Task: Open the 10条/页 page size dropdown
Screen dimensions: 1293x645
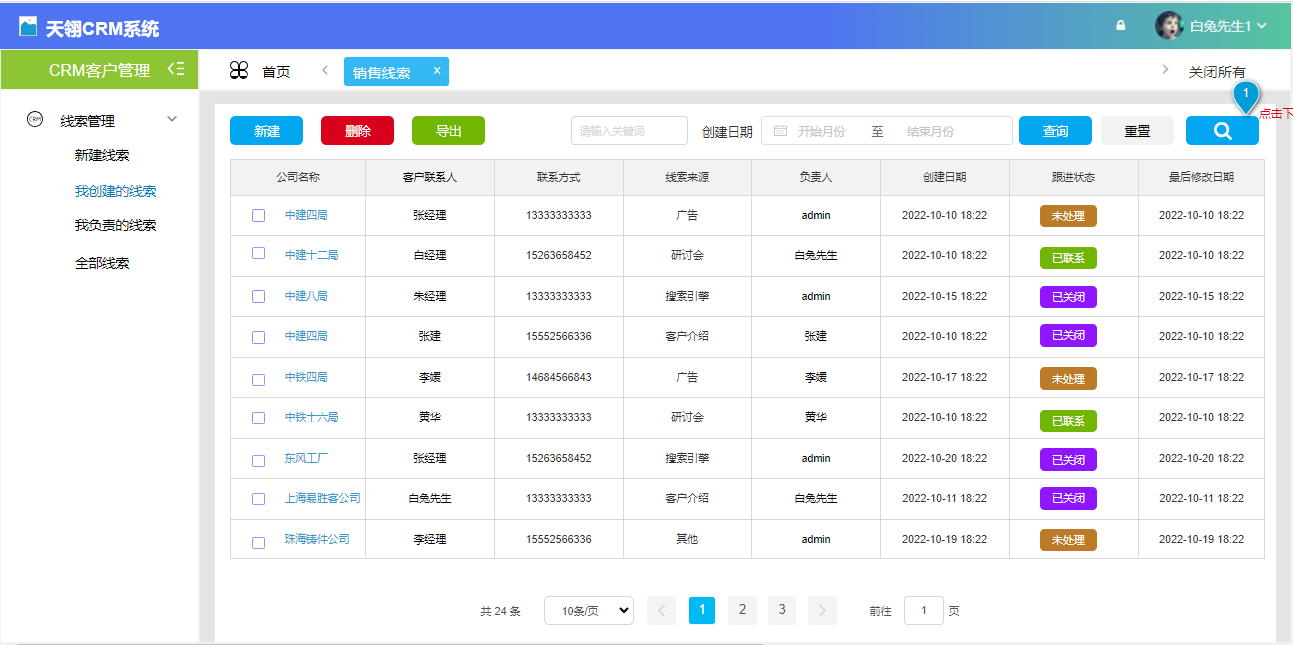Action: coord(588,610)
